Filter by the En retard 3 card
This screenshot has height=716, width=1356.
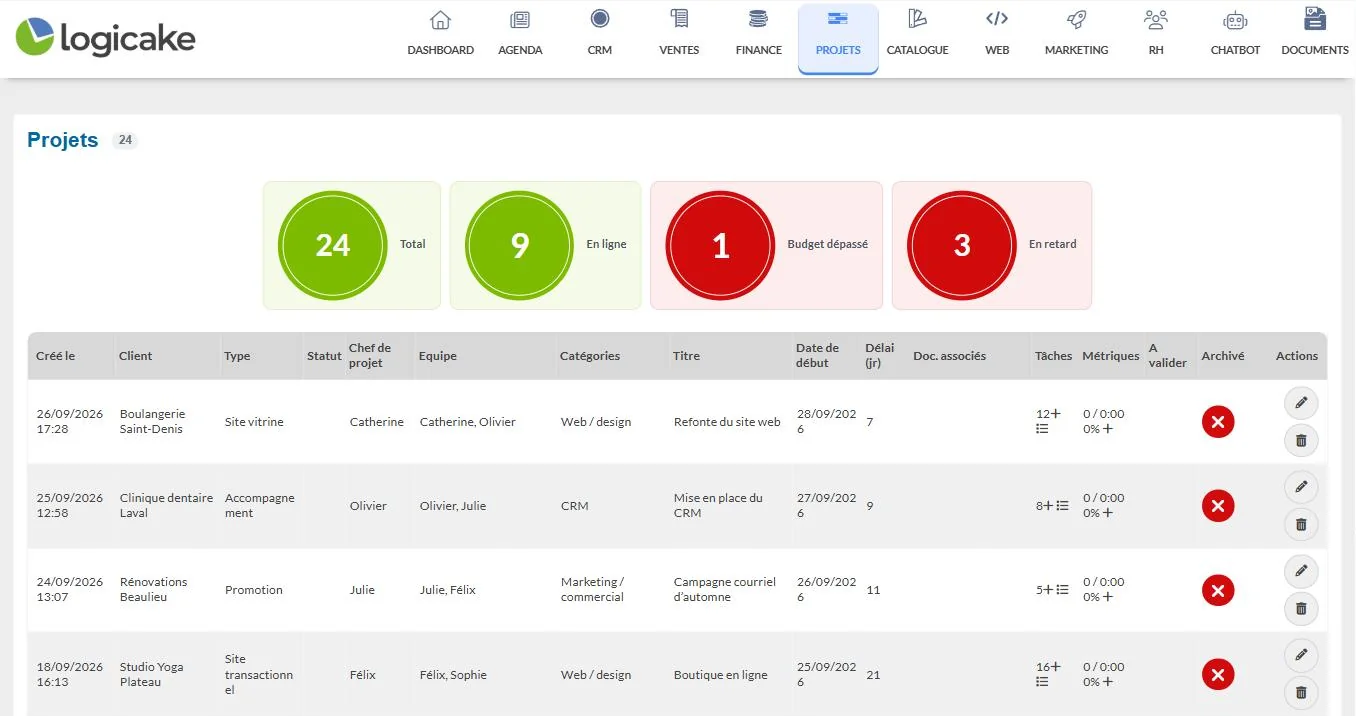pos(992,245)
